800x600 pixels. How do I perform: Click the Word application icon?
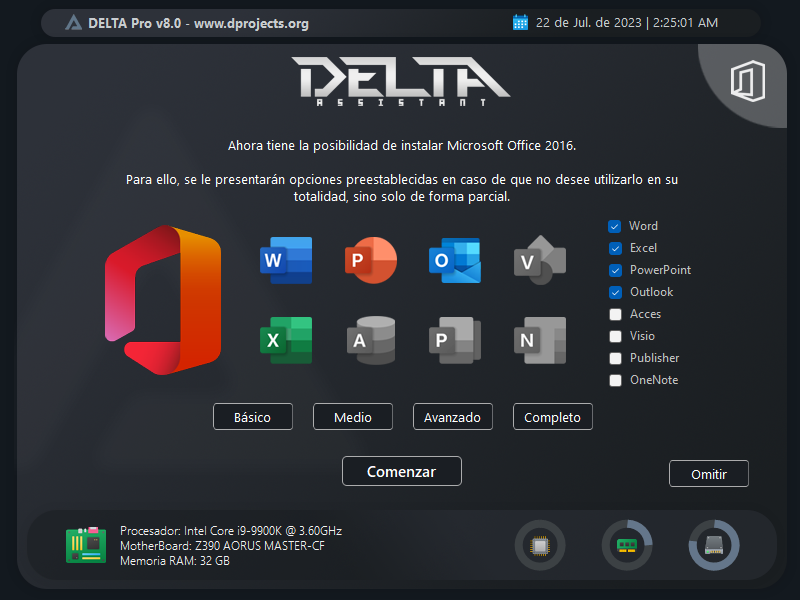point(285,261)
